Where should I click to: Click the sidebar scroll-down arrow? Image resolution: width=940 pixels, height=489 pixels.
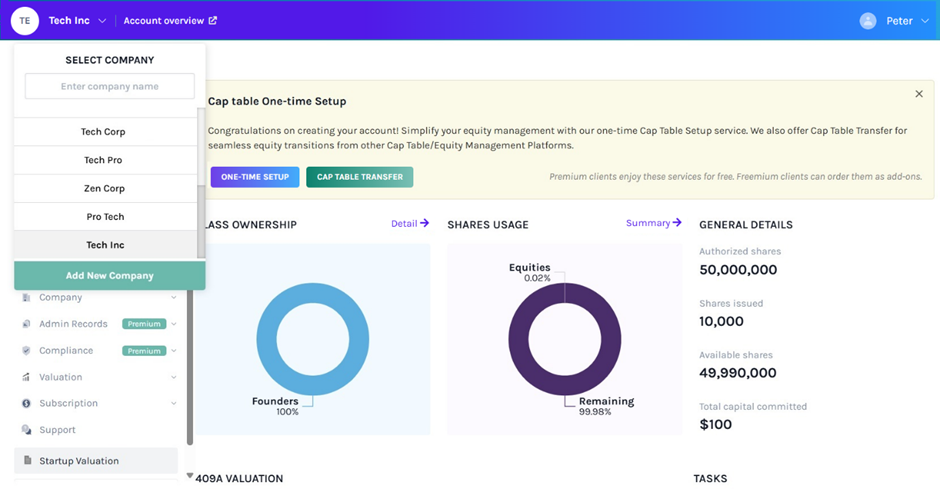(x=189, y=476)
